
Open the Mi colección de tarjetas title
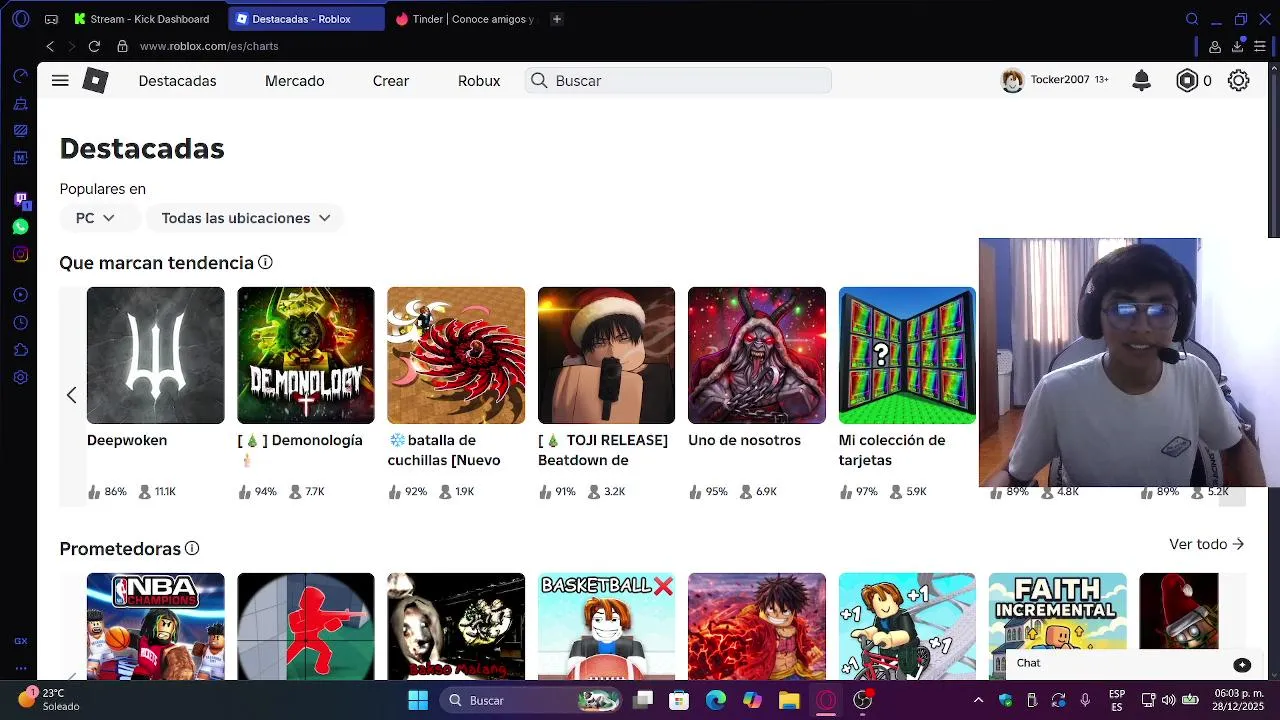[x=892, y=450]
